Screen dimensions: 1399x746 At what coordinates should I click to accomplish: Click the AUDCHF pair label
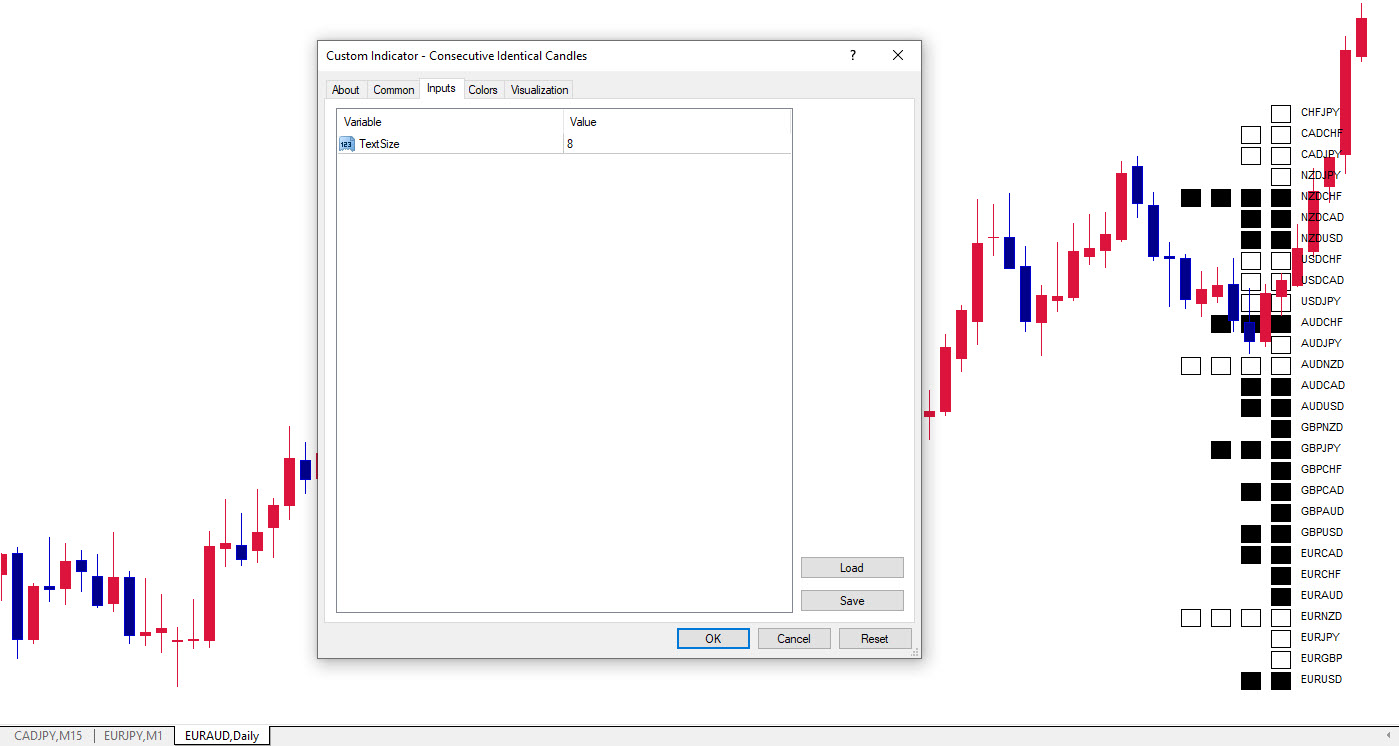click(1322, 322)
